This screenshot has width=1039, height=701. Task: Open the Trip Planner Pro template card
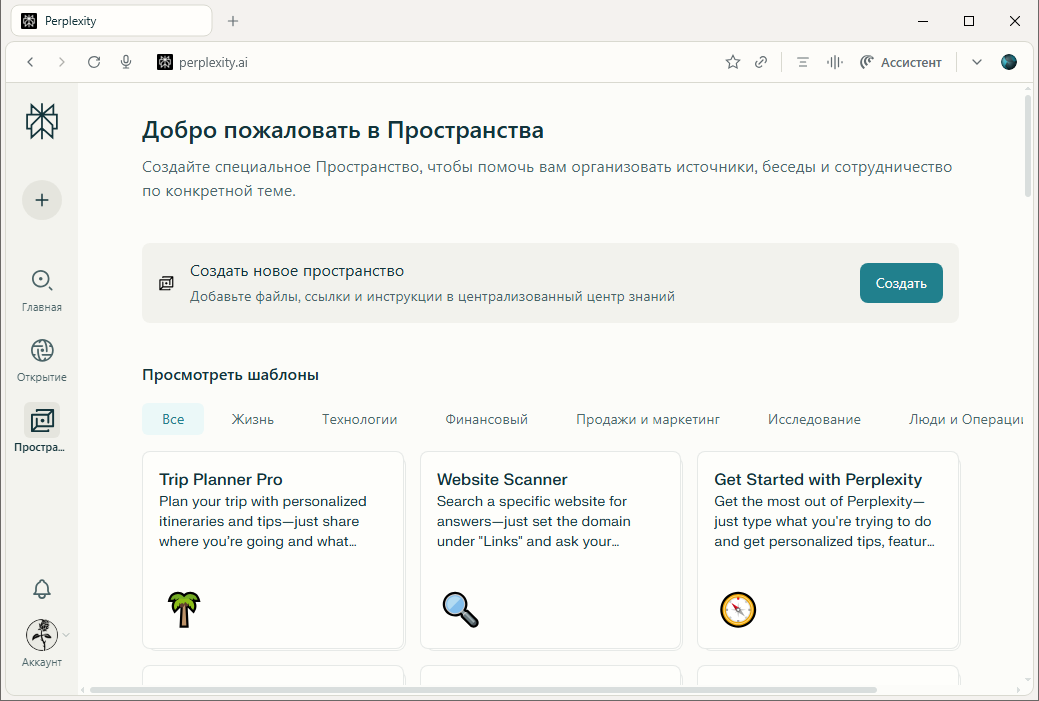point(273,549)
